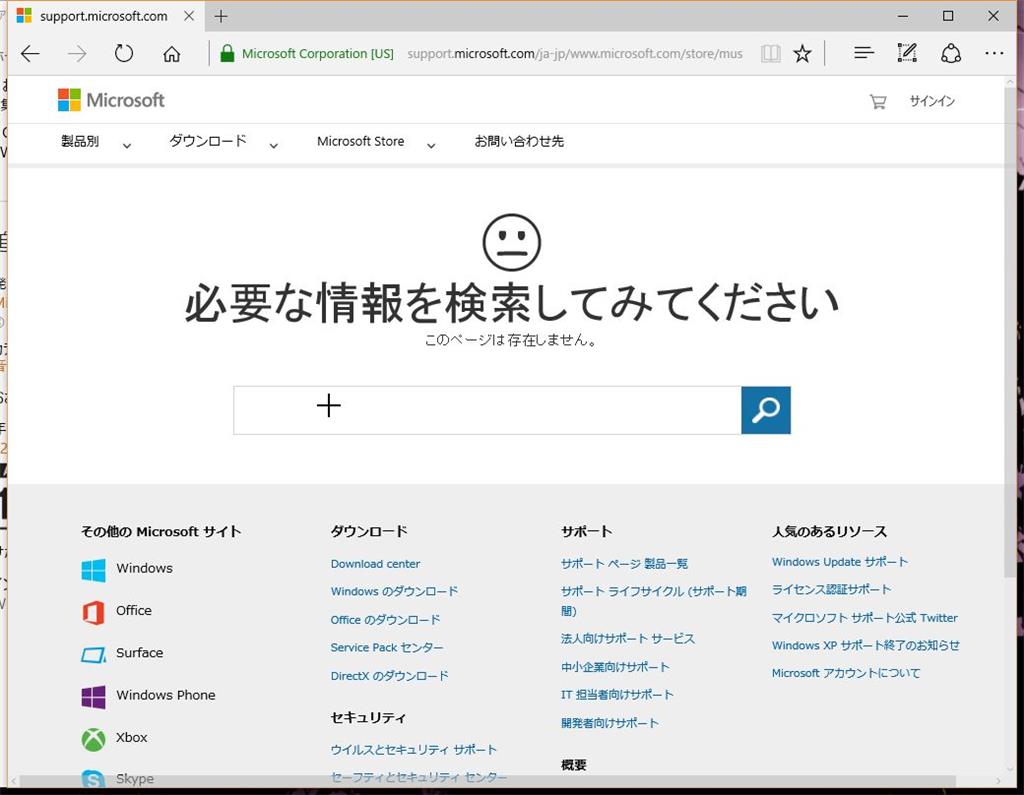Open 中小企業向けサポート link
Image resolution: width=1024 pixels, height=795 pixels.
click(x=615, y=667)
